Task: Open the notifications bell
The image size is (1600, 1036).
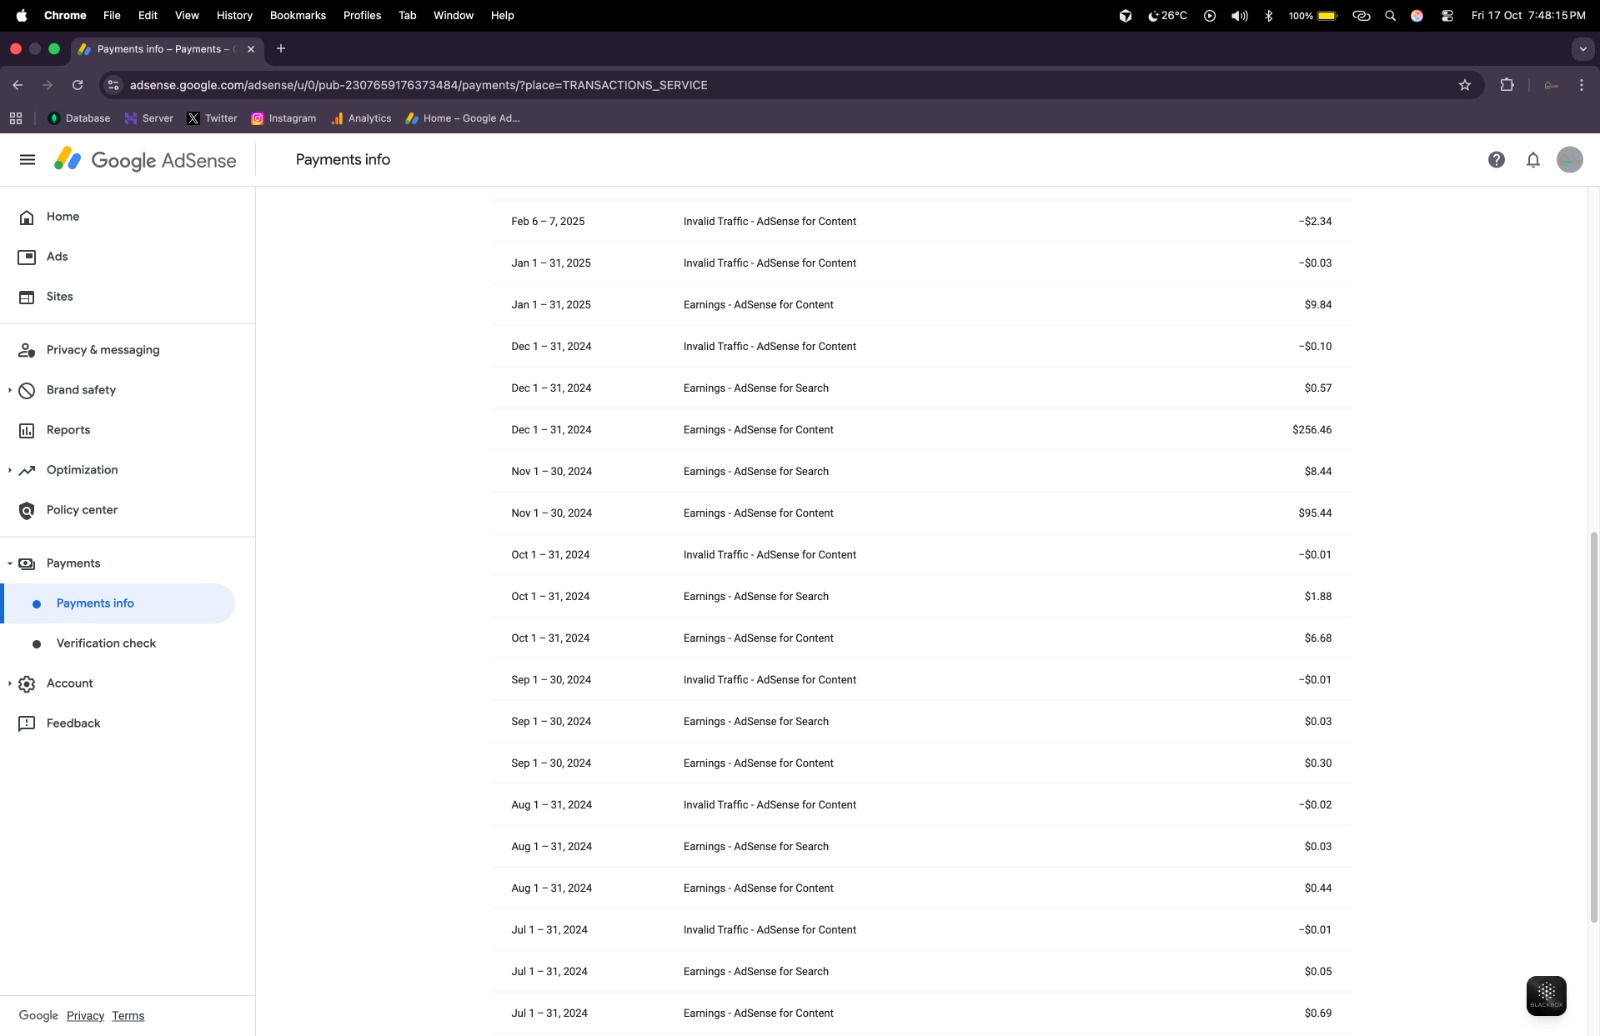Action: tap(1532, 160)
